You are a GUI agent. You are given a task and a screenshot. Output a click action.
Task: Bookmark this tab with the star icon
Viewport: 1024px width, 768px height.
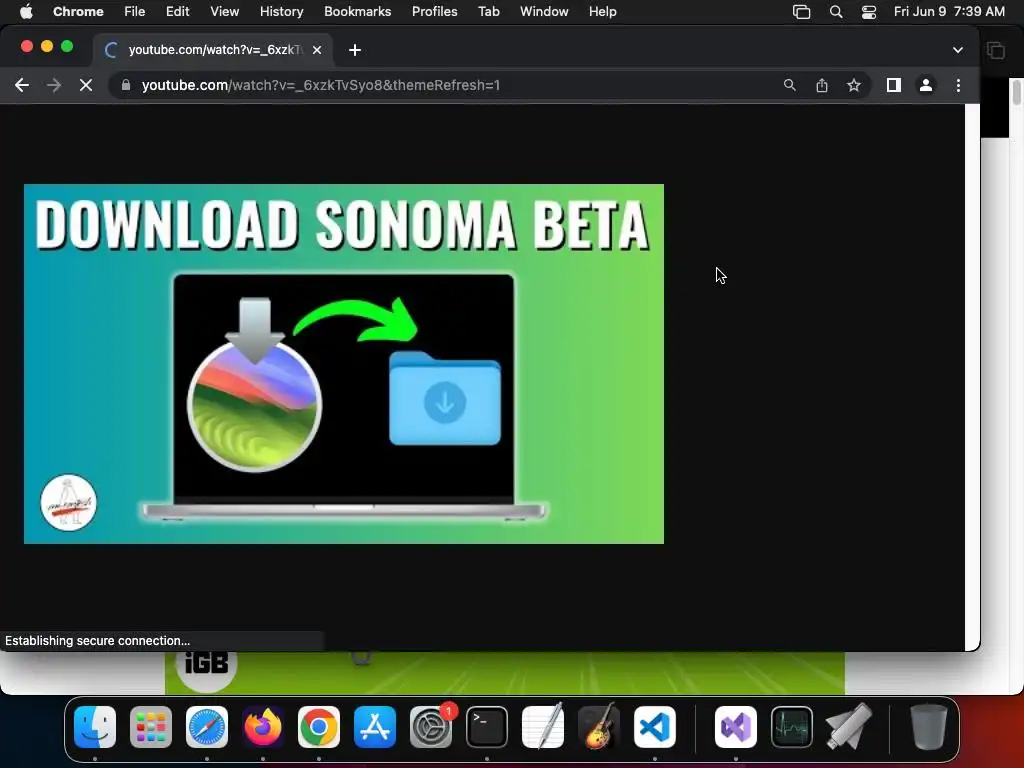click(x=854, y=85)
